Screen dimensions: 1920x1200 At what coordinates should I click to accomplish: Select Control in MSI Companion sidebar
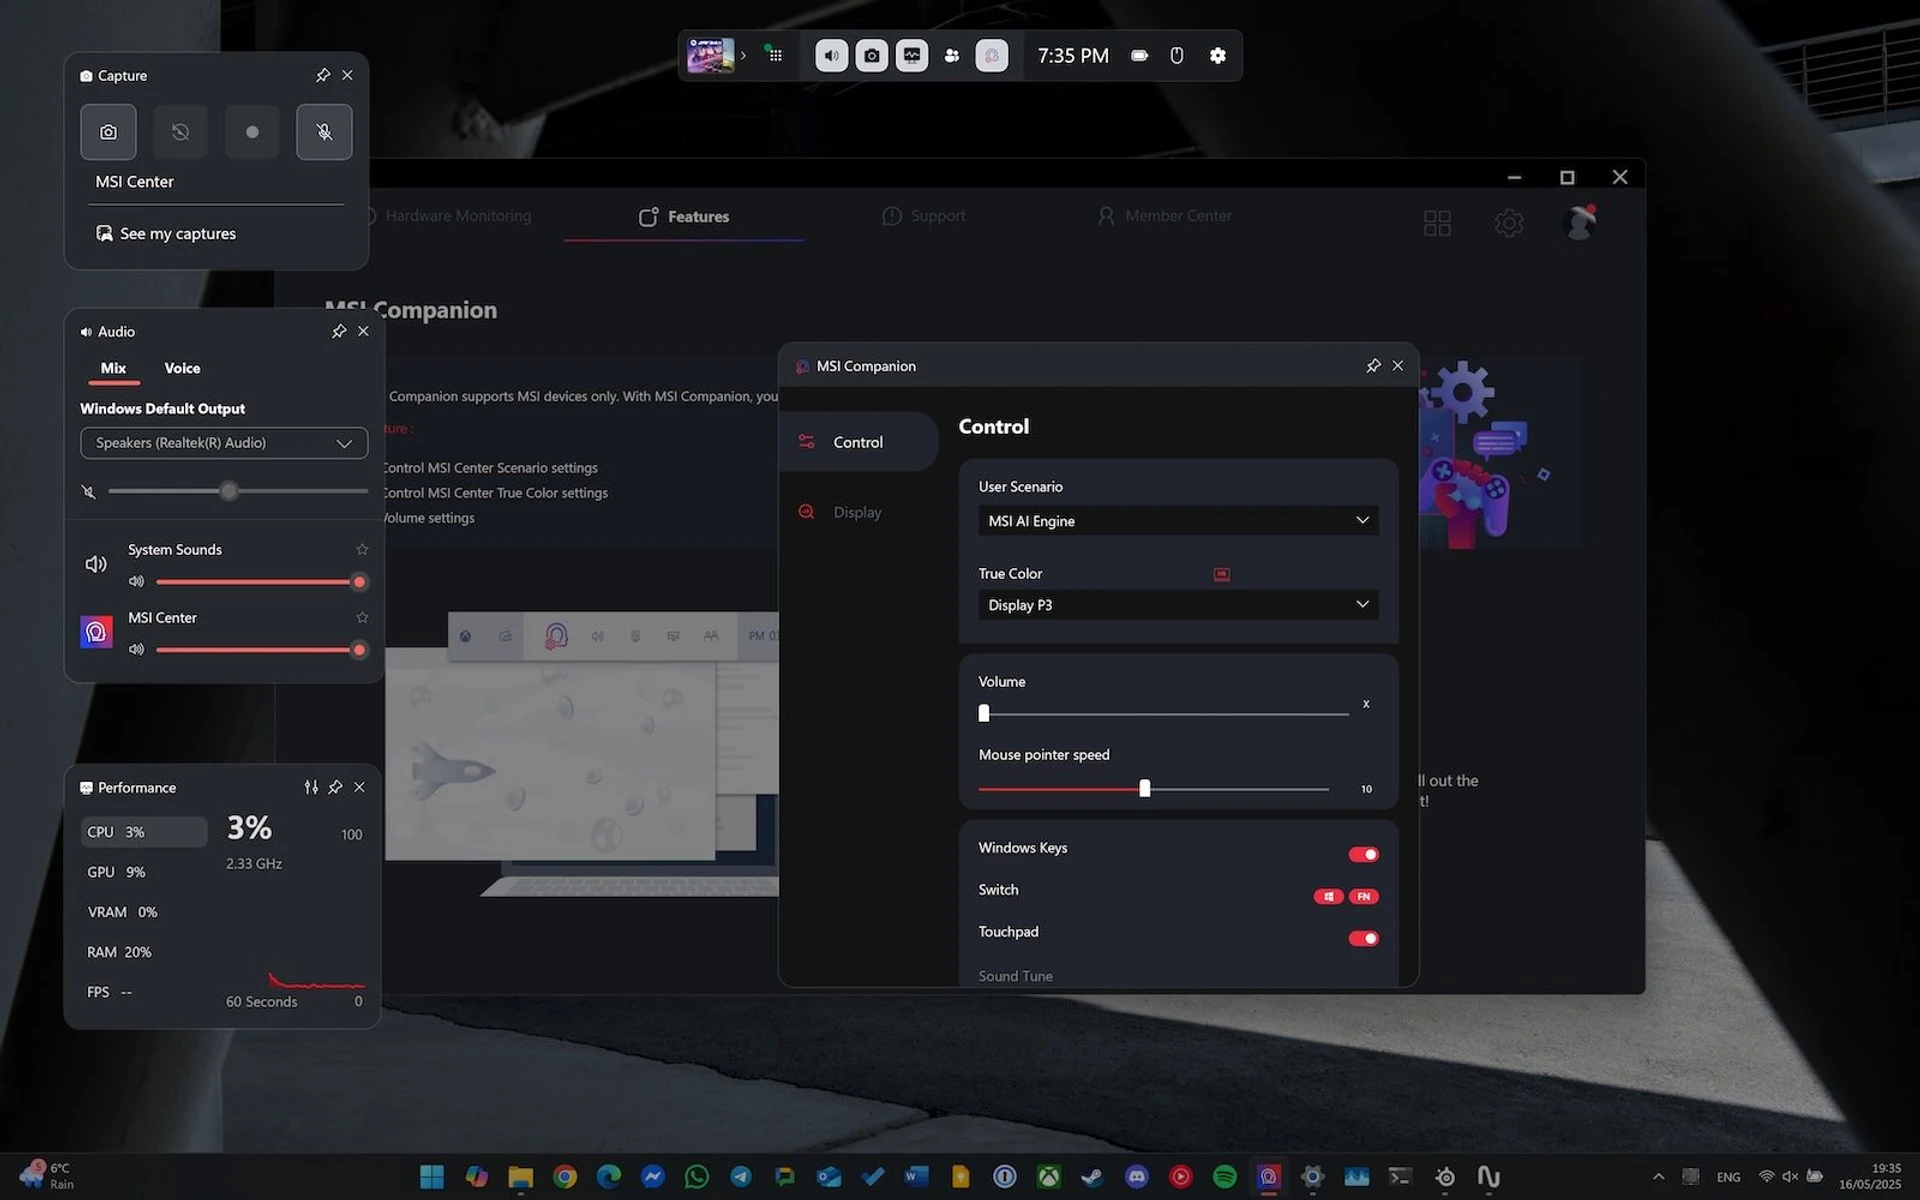pyautogui.click(x=858, y=442)
